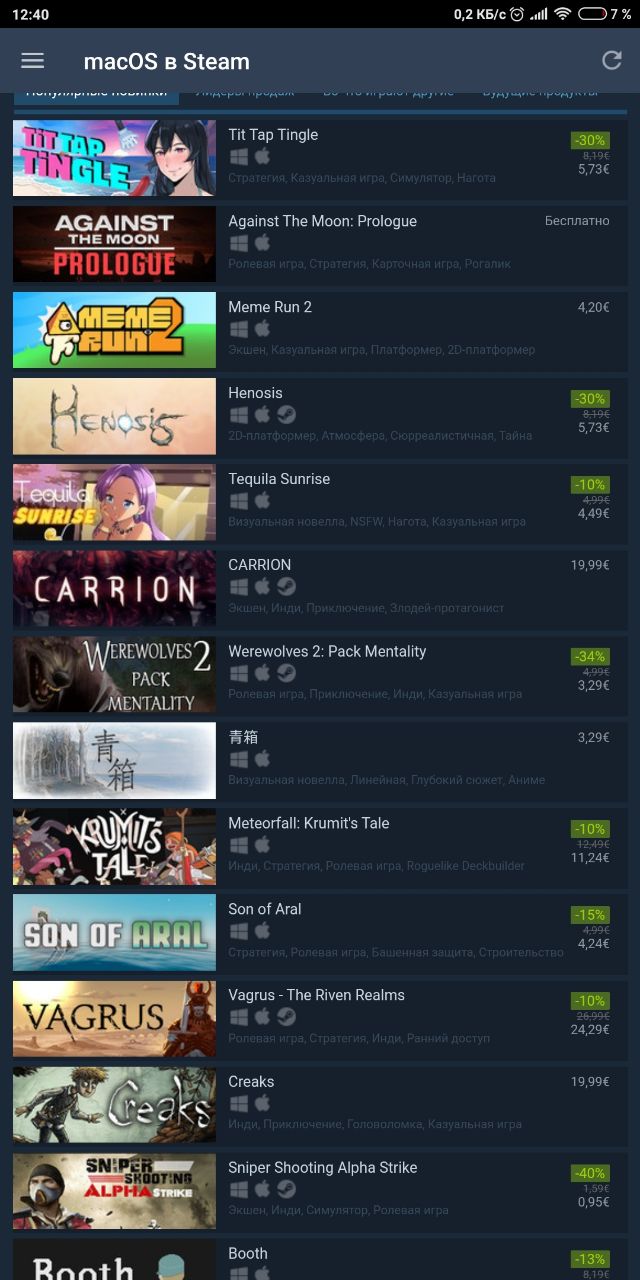Viewport: 640px width, 1280px height.
Task: Open the hamburger navigation menu
Action: [x=33, y=61]
